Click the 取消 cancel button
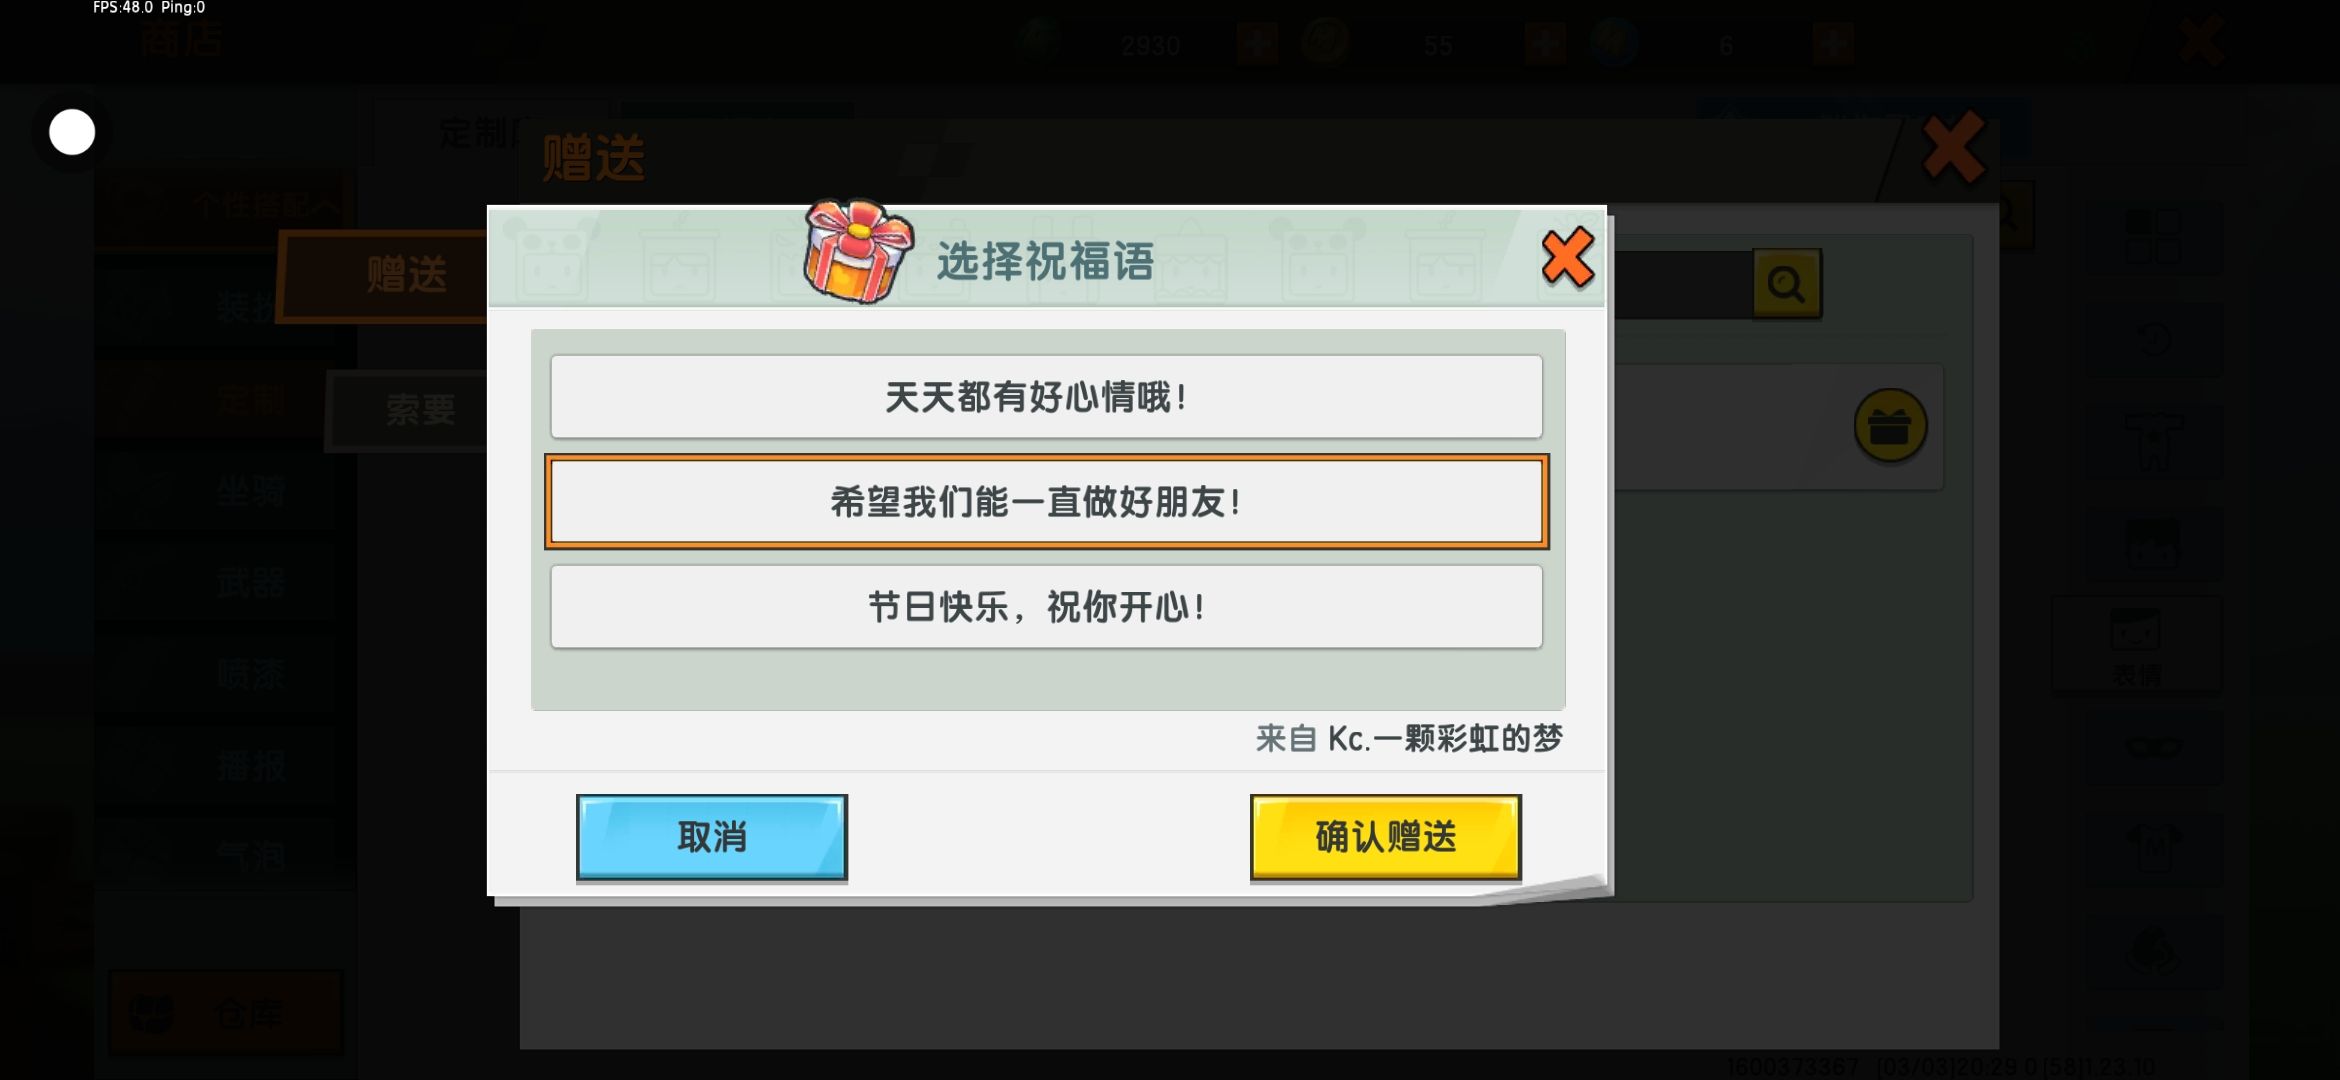The image size is (2340, 1080). (712, 837)
